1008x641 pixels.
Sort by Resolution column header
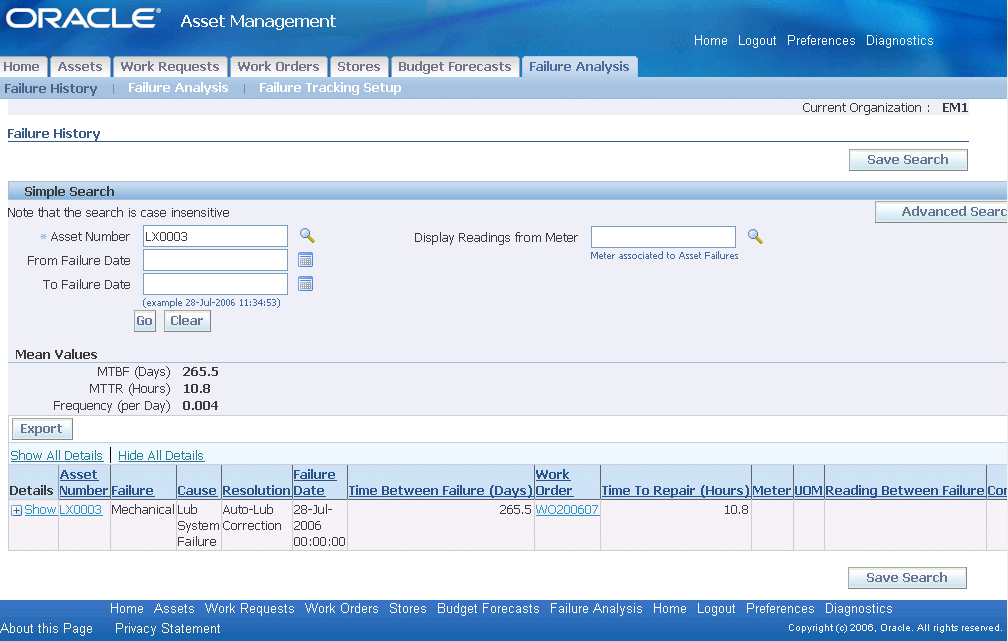256,491
